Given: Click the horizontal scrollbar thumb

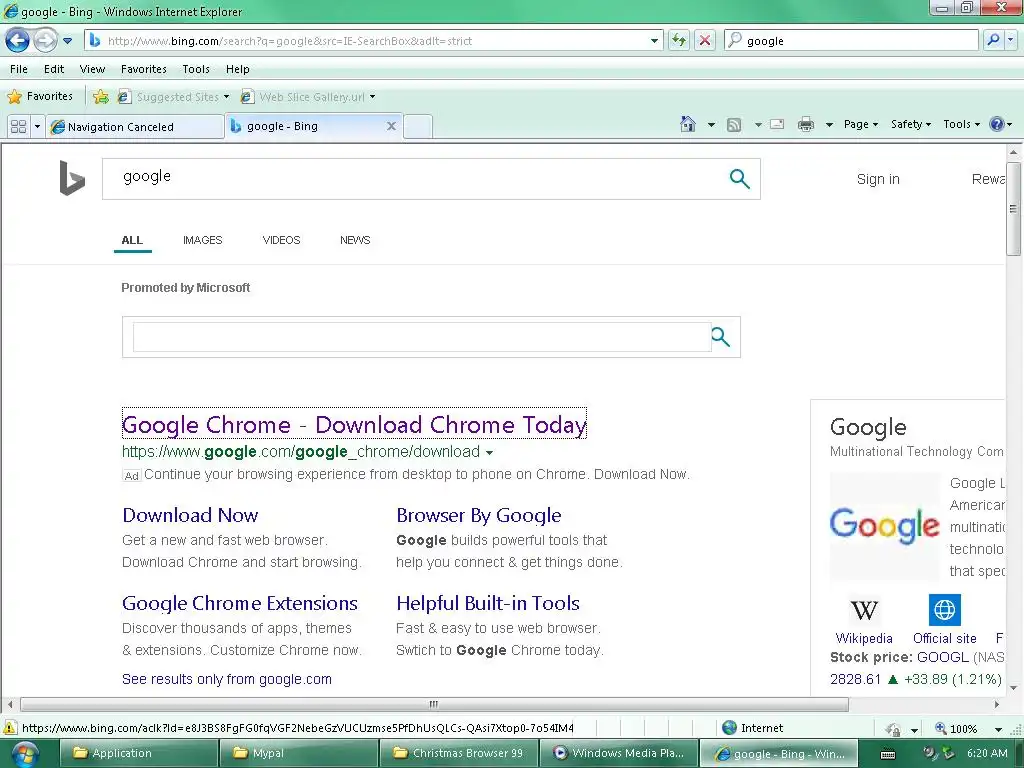Looking at the screenshot, I should (x=434, y=705).
